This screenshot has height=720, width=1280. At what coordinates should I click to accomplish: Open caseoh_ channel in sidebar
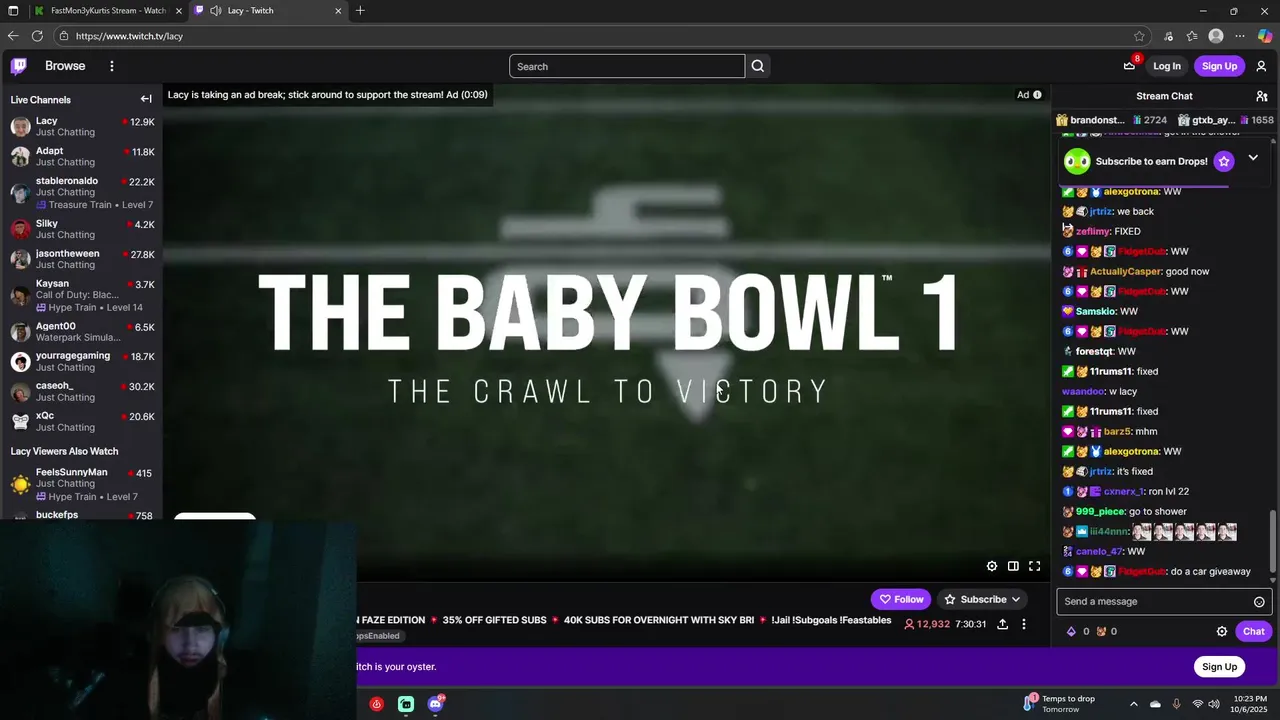(81, 391)
